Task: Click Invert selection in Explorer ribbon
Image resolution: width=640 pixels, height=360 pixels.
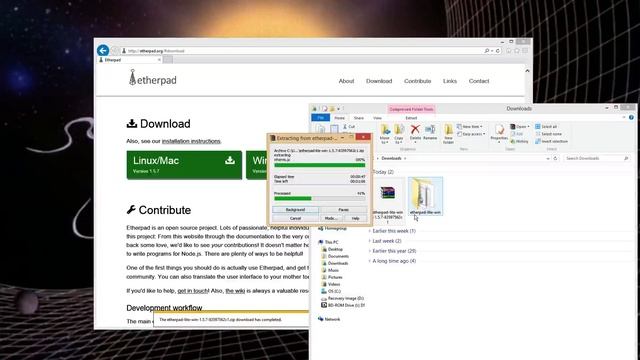Action: click(x=551, y=141)
